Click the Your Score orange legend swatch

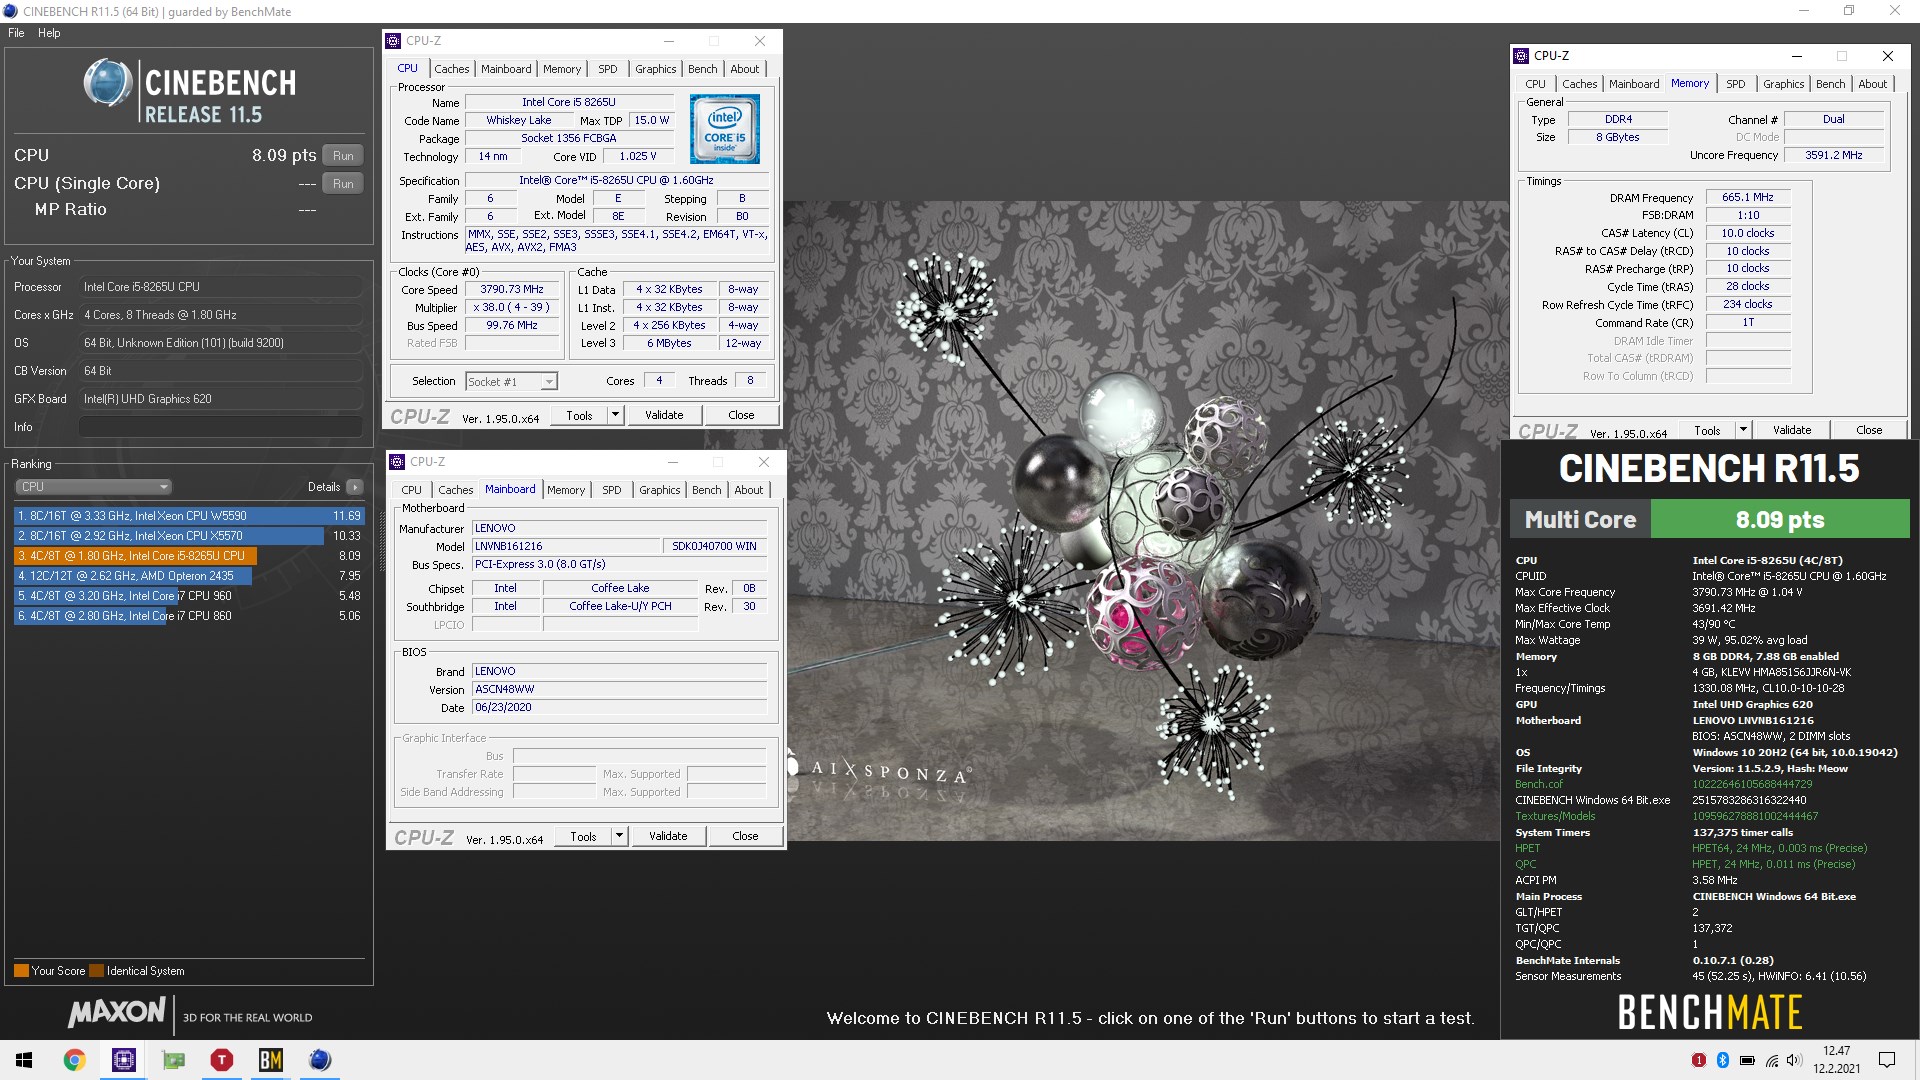(21, 971)
